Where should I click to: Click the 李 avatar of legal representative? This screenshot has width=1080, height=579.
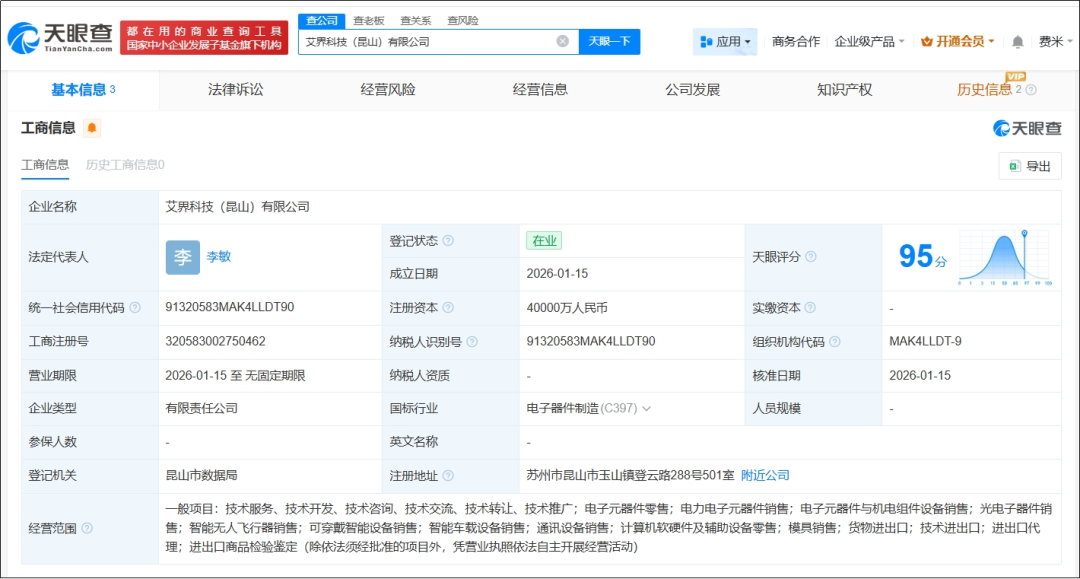click(183, 257)
